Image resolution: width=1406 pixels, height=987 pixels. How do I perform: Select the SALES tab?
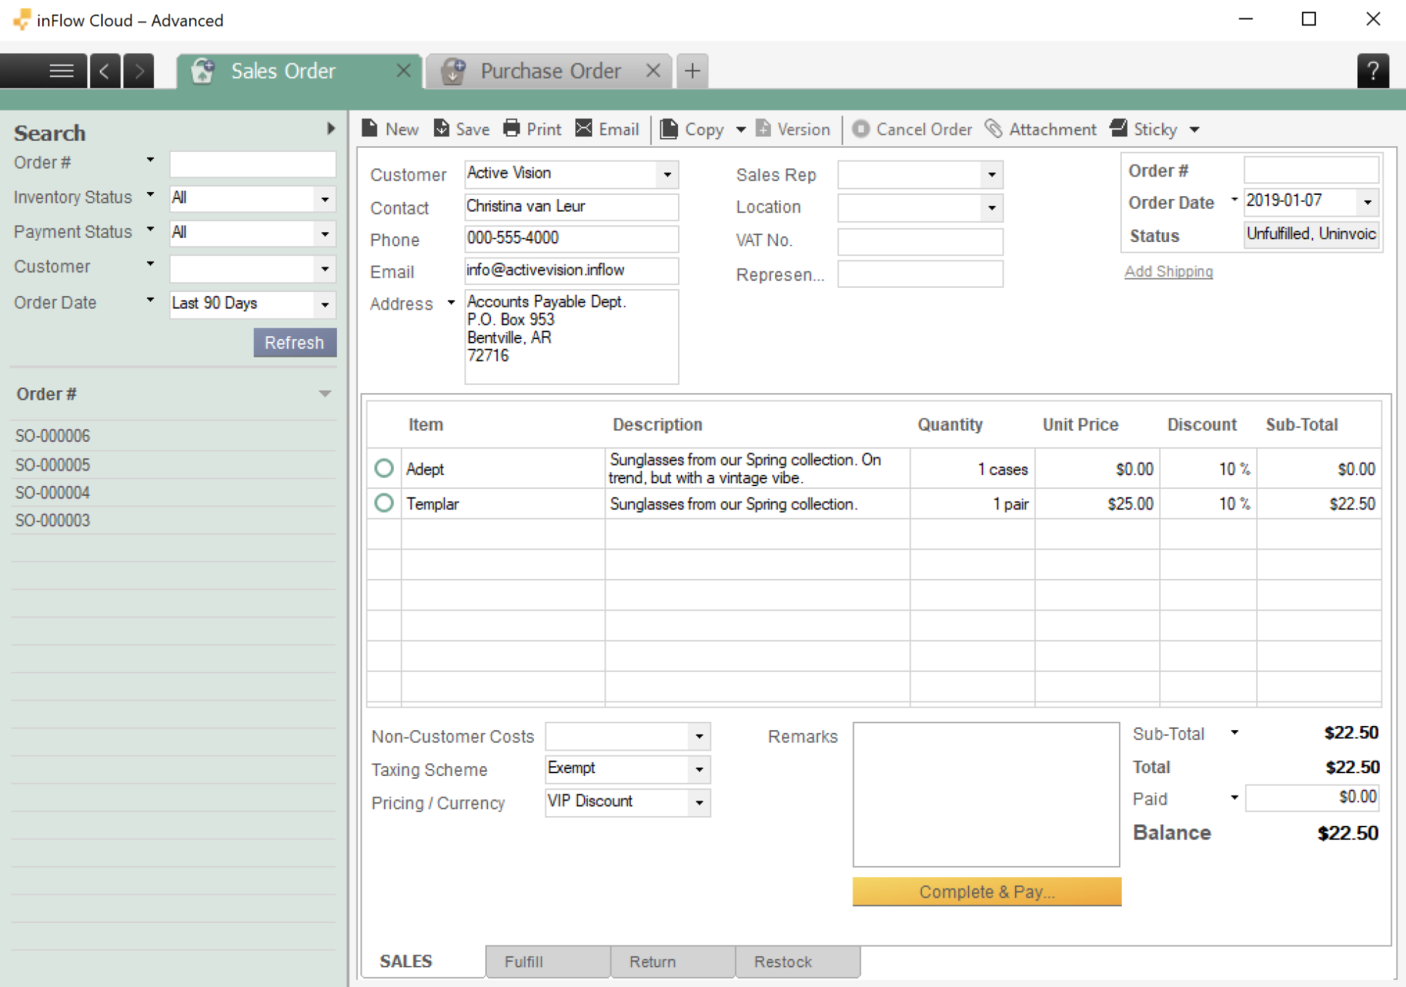click(423, 962)
